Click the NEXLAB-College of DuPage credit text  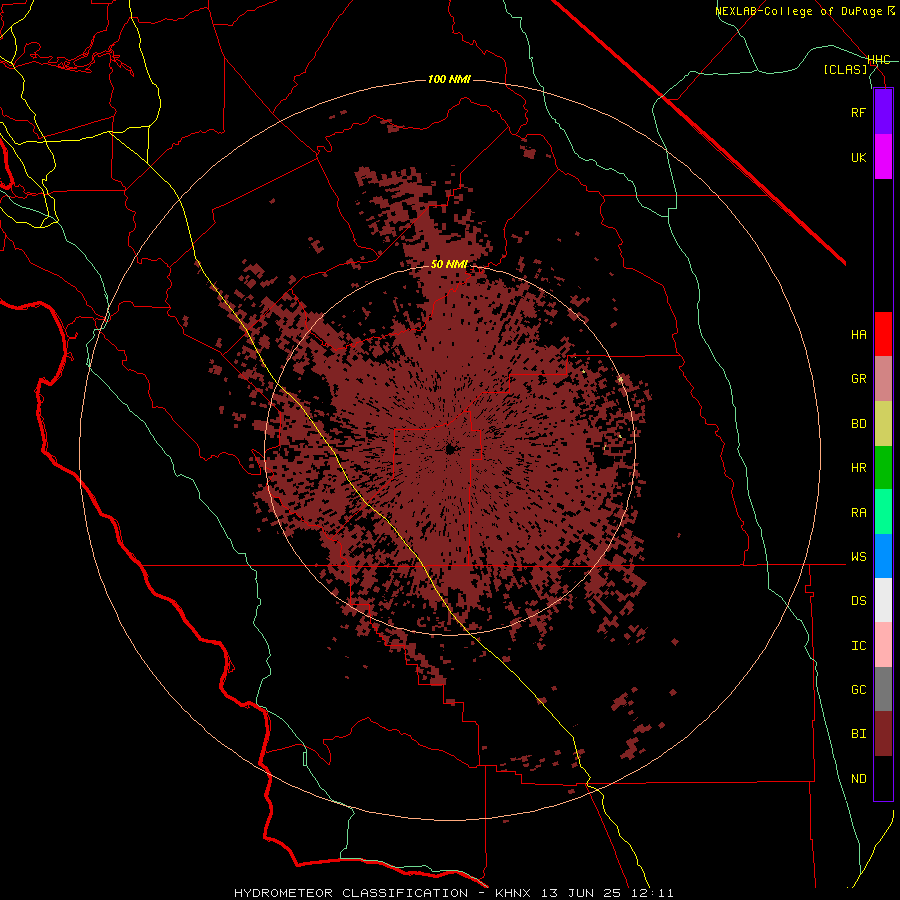pyautogui.click(x=801, y=11)
